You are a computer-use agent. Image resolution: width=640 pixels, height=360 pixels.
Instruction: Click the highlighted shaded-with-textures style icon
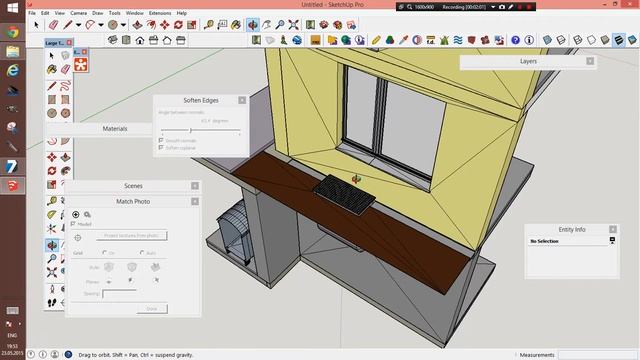tap(619, 40)
